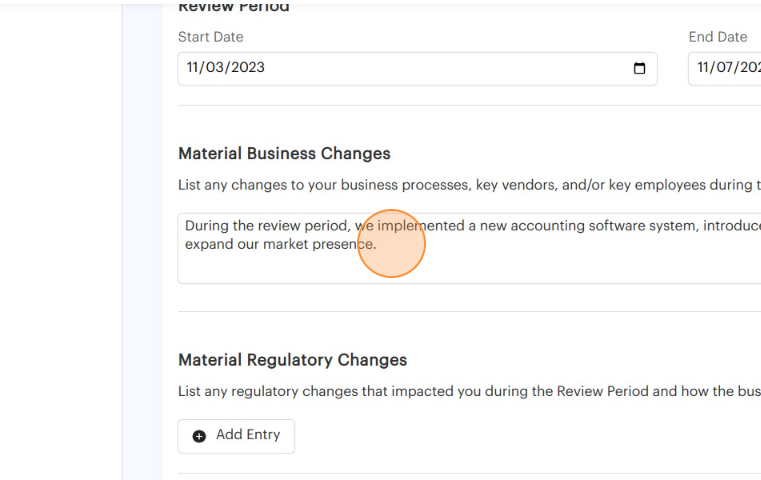Focus the Start Date input field
The height and width of the screenshot is (480, 761).
coord(400,69)
